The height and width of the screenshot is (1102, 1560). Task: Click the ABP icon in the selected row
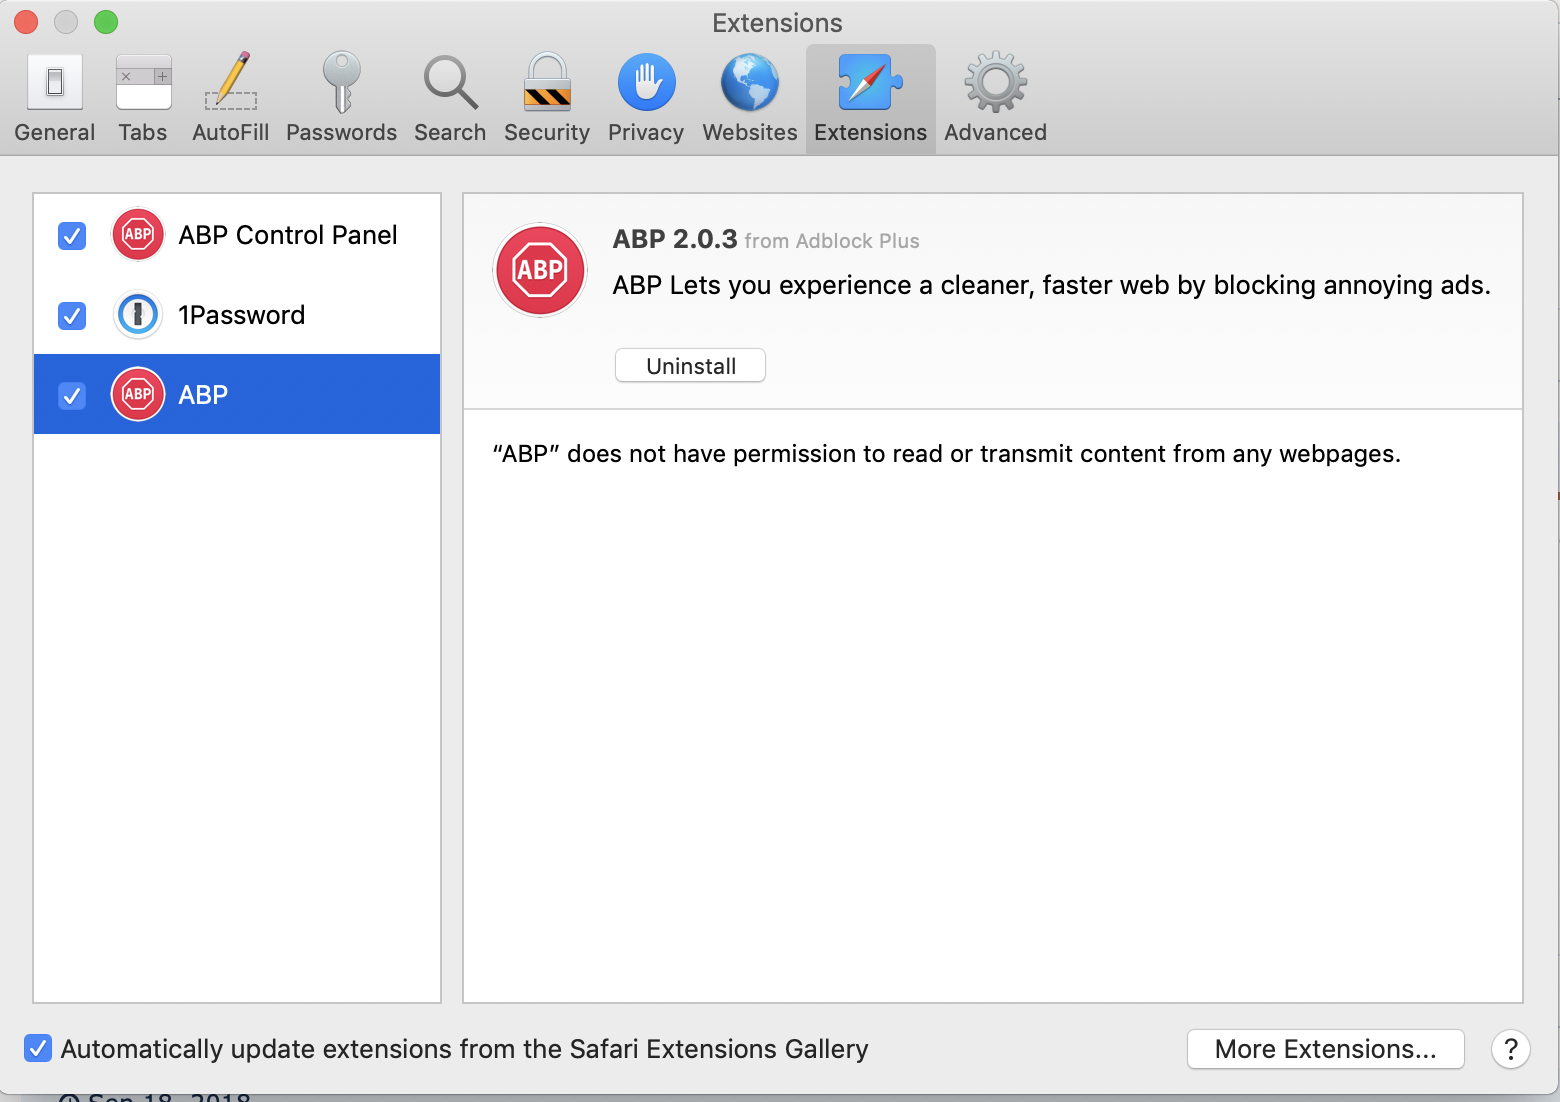point(138,394)
